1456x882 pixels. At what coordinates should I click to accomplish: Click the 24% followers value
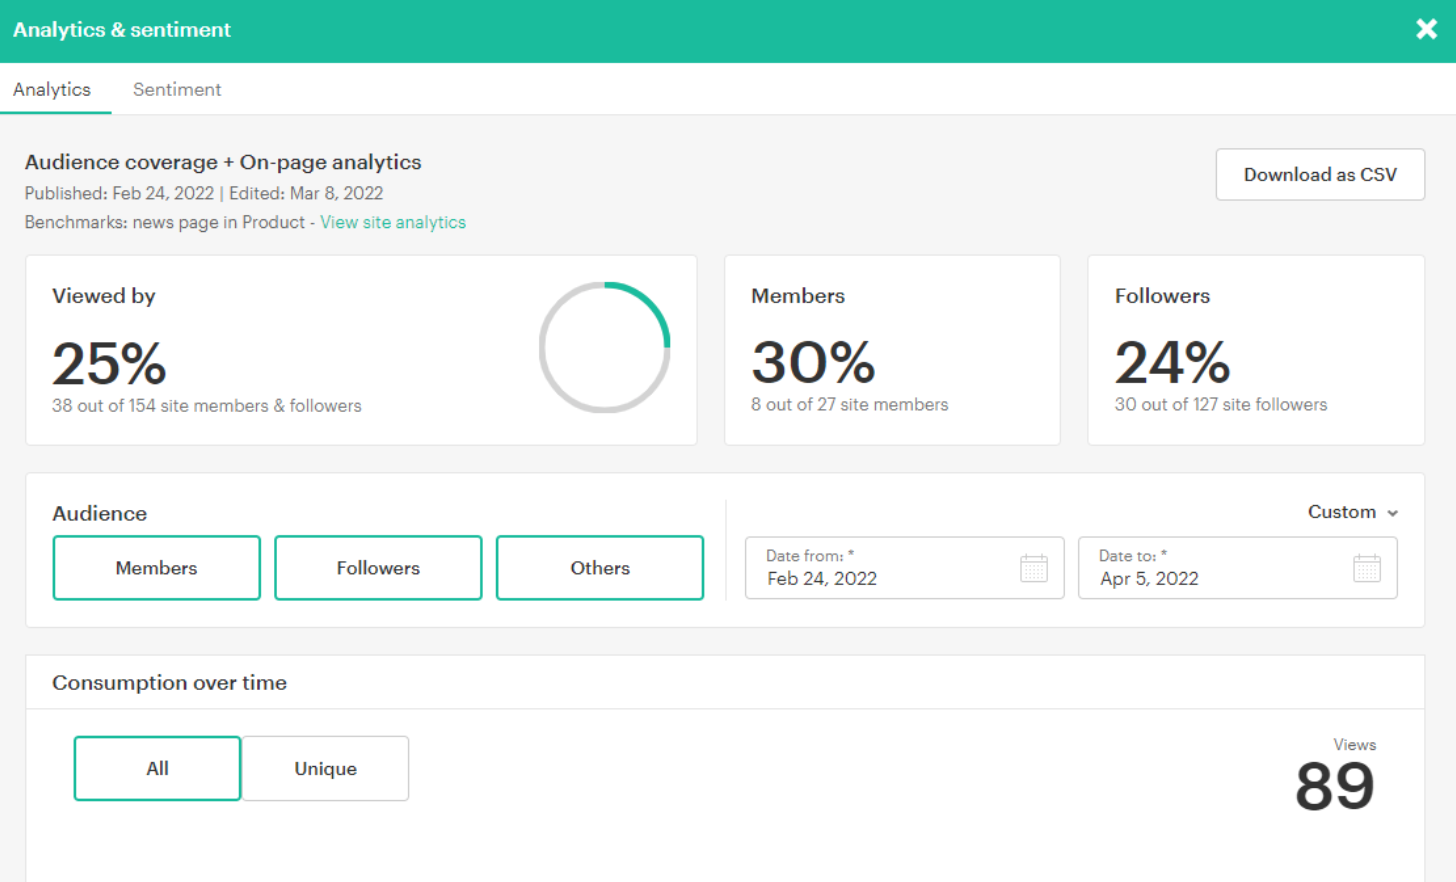(1172, 362)
